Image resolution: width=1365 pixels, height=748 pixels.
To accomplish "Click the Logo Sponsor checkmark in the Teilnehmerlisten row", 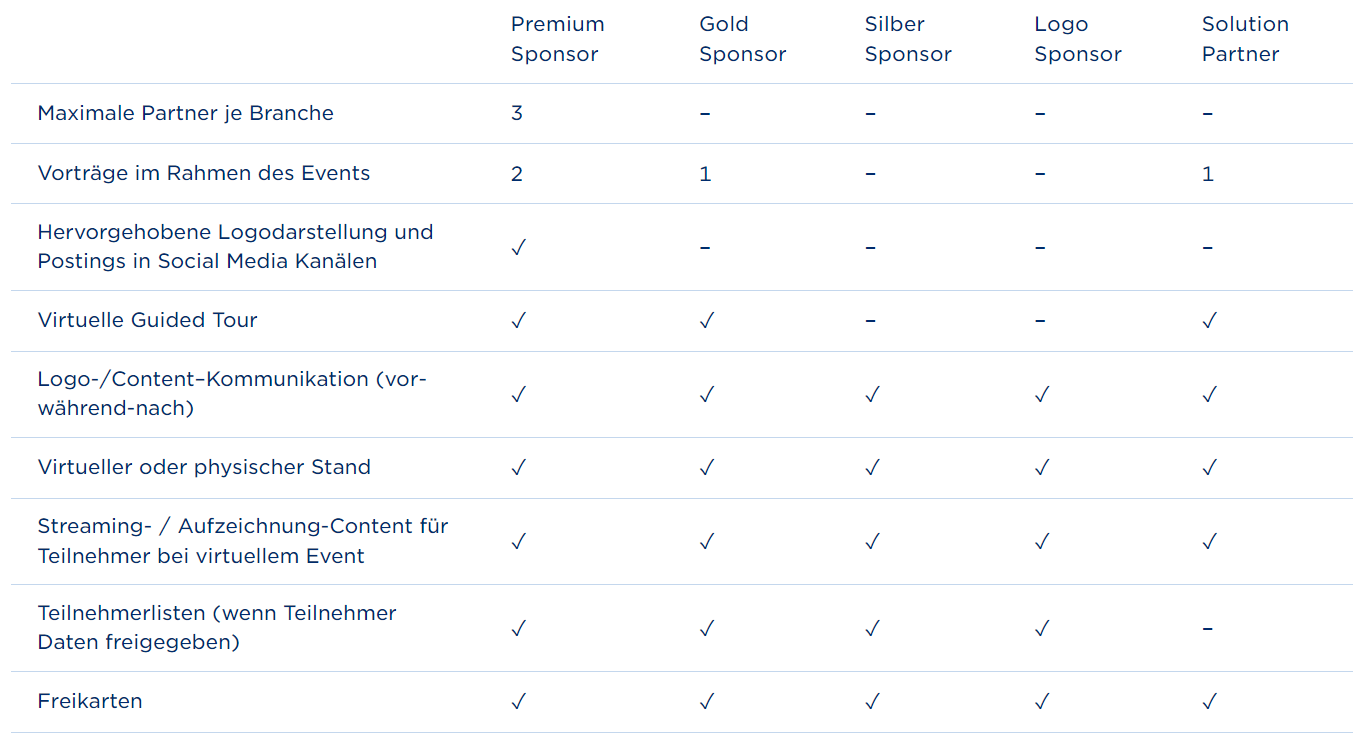I will tap(1042, 629).
